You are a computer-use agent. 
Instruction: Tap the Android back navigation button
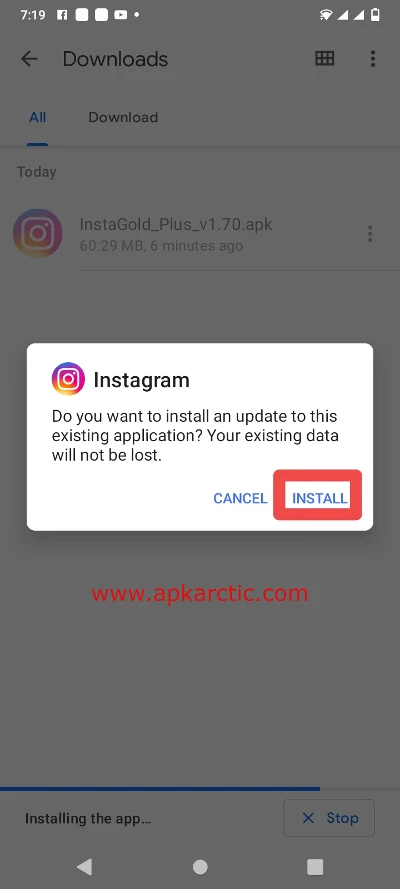click(x=84, y=866)
